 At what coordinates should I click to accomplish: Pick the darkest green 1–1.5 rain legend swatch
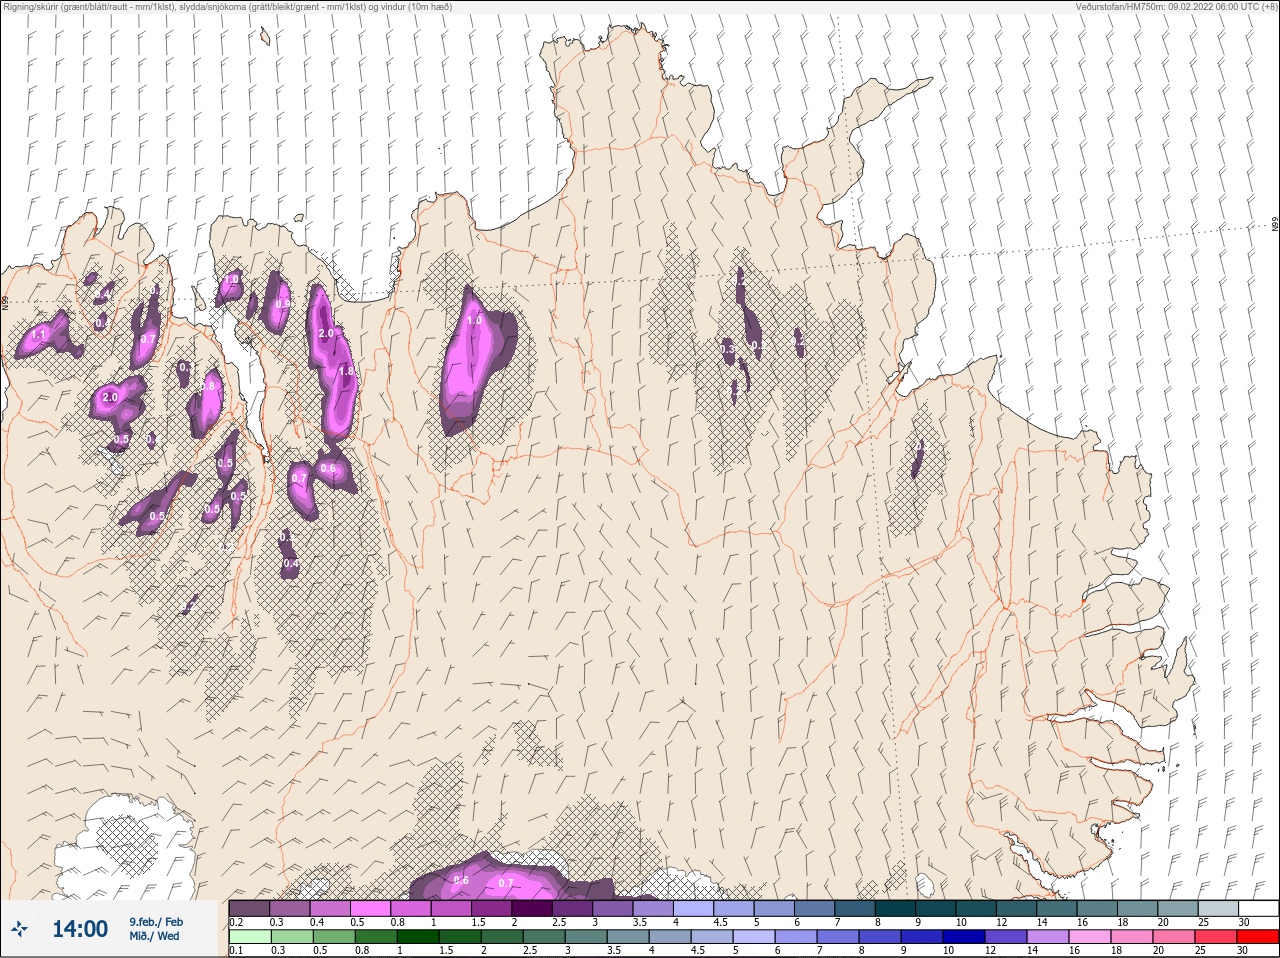point(418,937)
